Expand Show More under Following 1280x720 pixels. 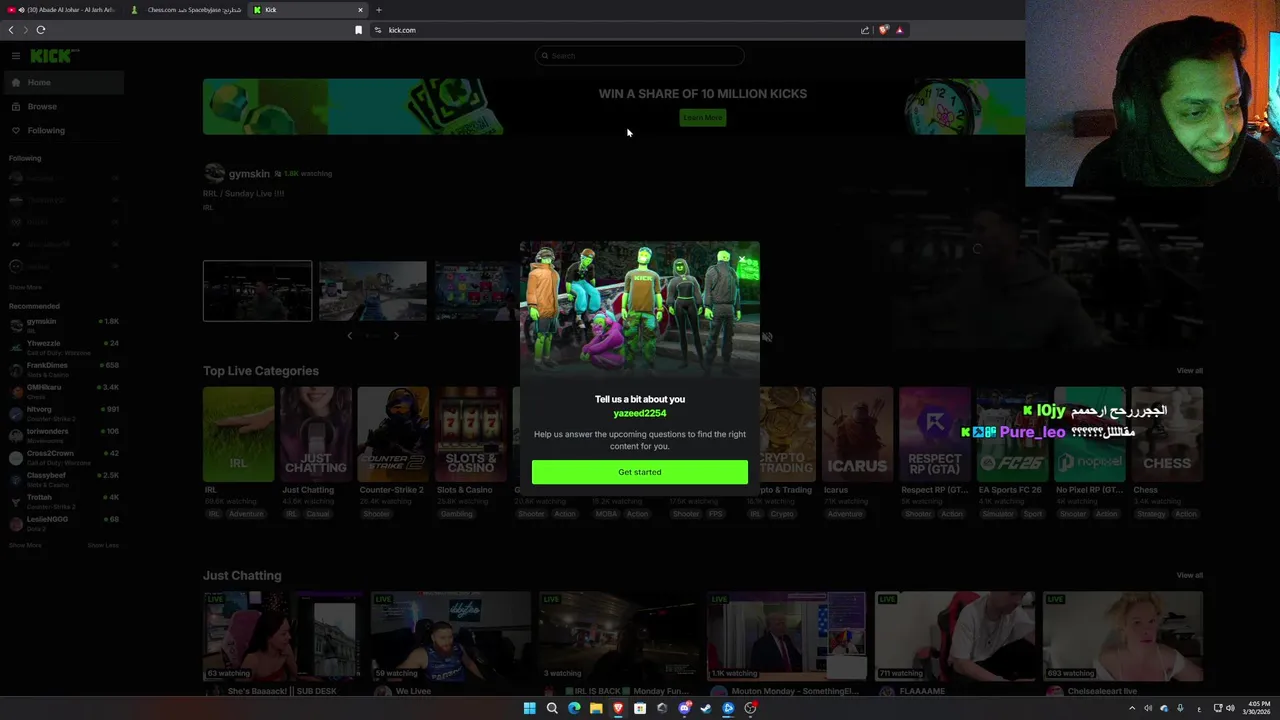click(x=25, y=287)
